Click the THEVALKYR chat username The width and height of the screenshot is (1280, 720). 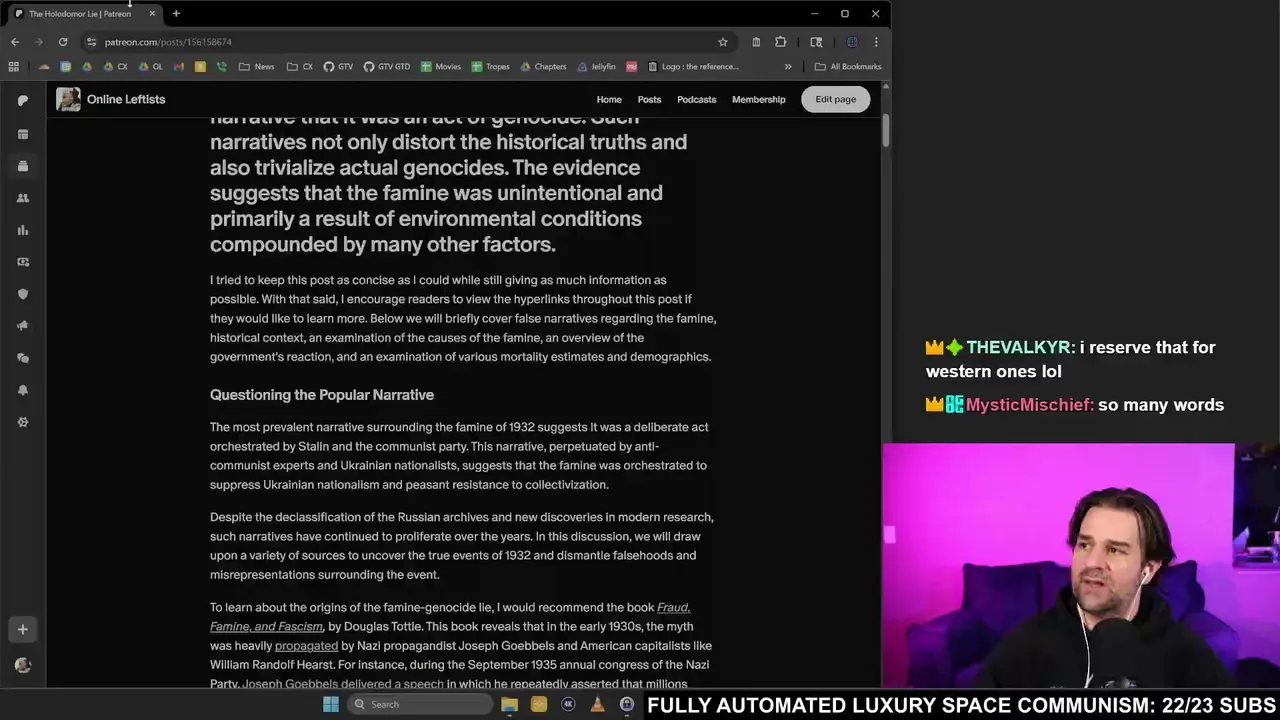click(1020, 348)
